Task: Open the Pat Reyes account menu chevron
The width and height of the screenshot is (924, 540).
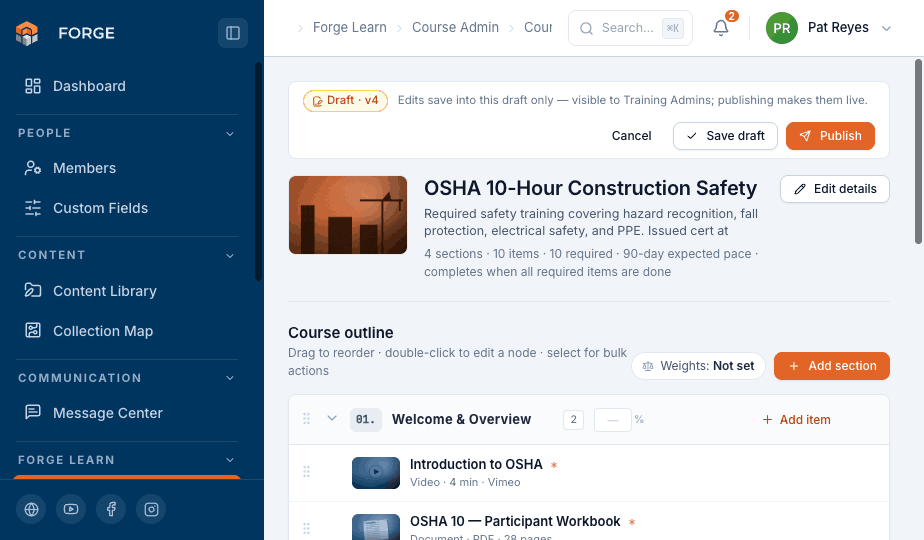Action: (886, 28)
